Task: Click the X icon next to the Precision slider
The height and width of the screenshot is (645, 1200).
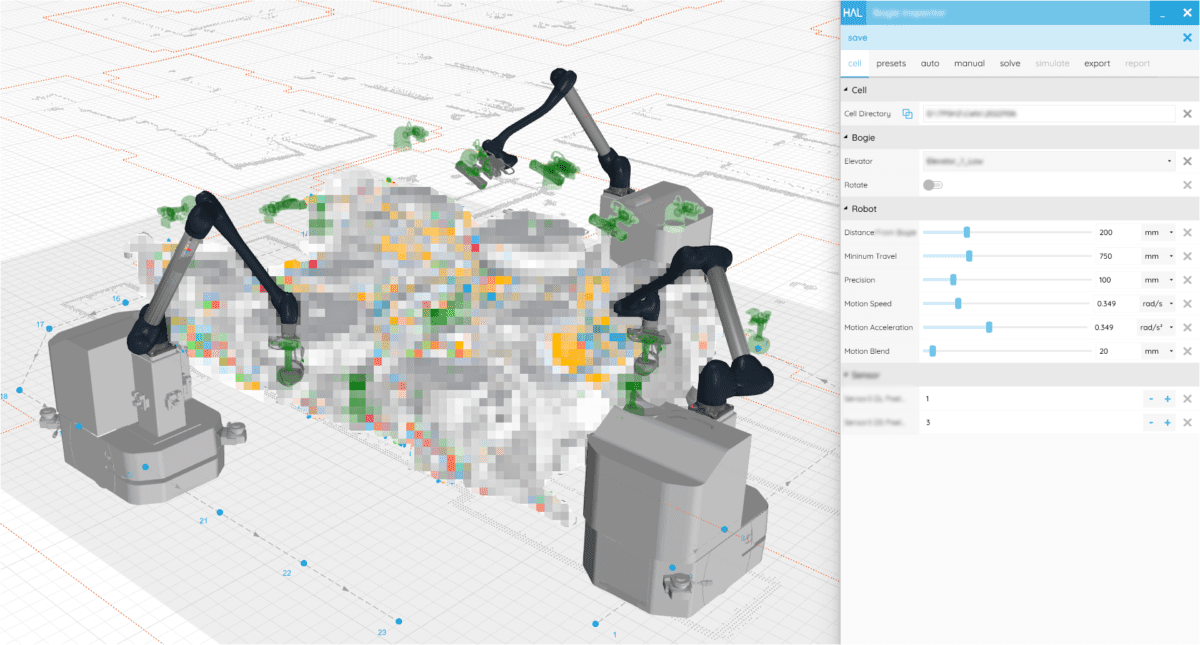Action: click(1187, 279)
